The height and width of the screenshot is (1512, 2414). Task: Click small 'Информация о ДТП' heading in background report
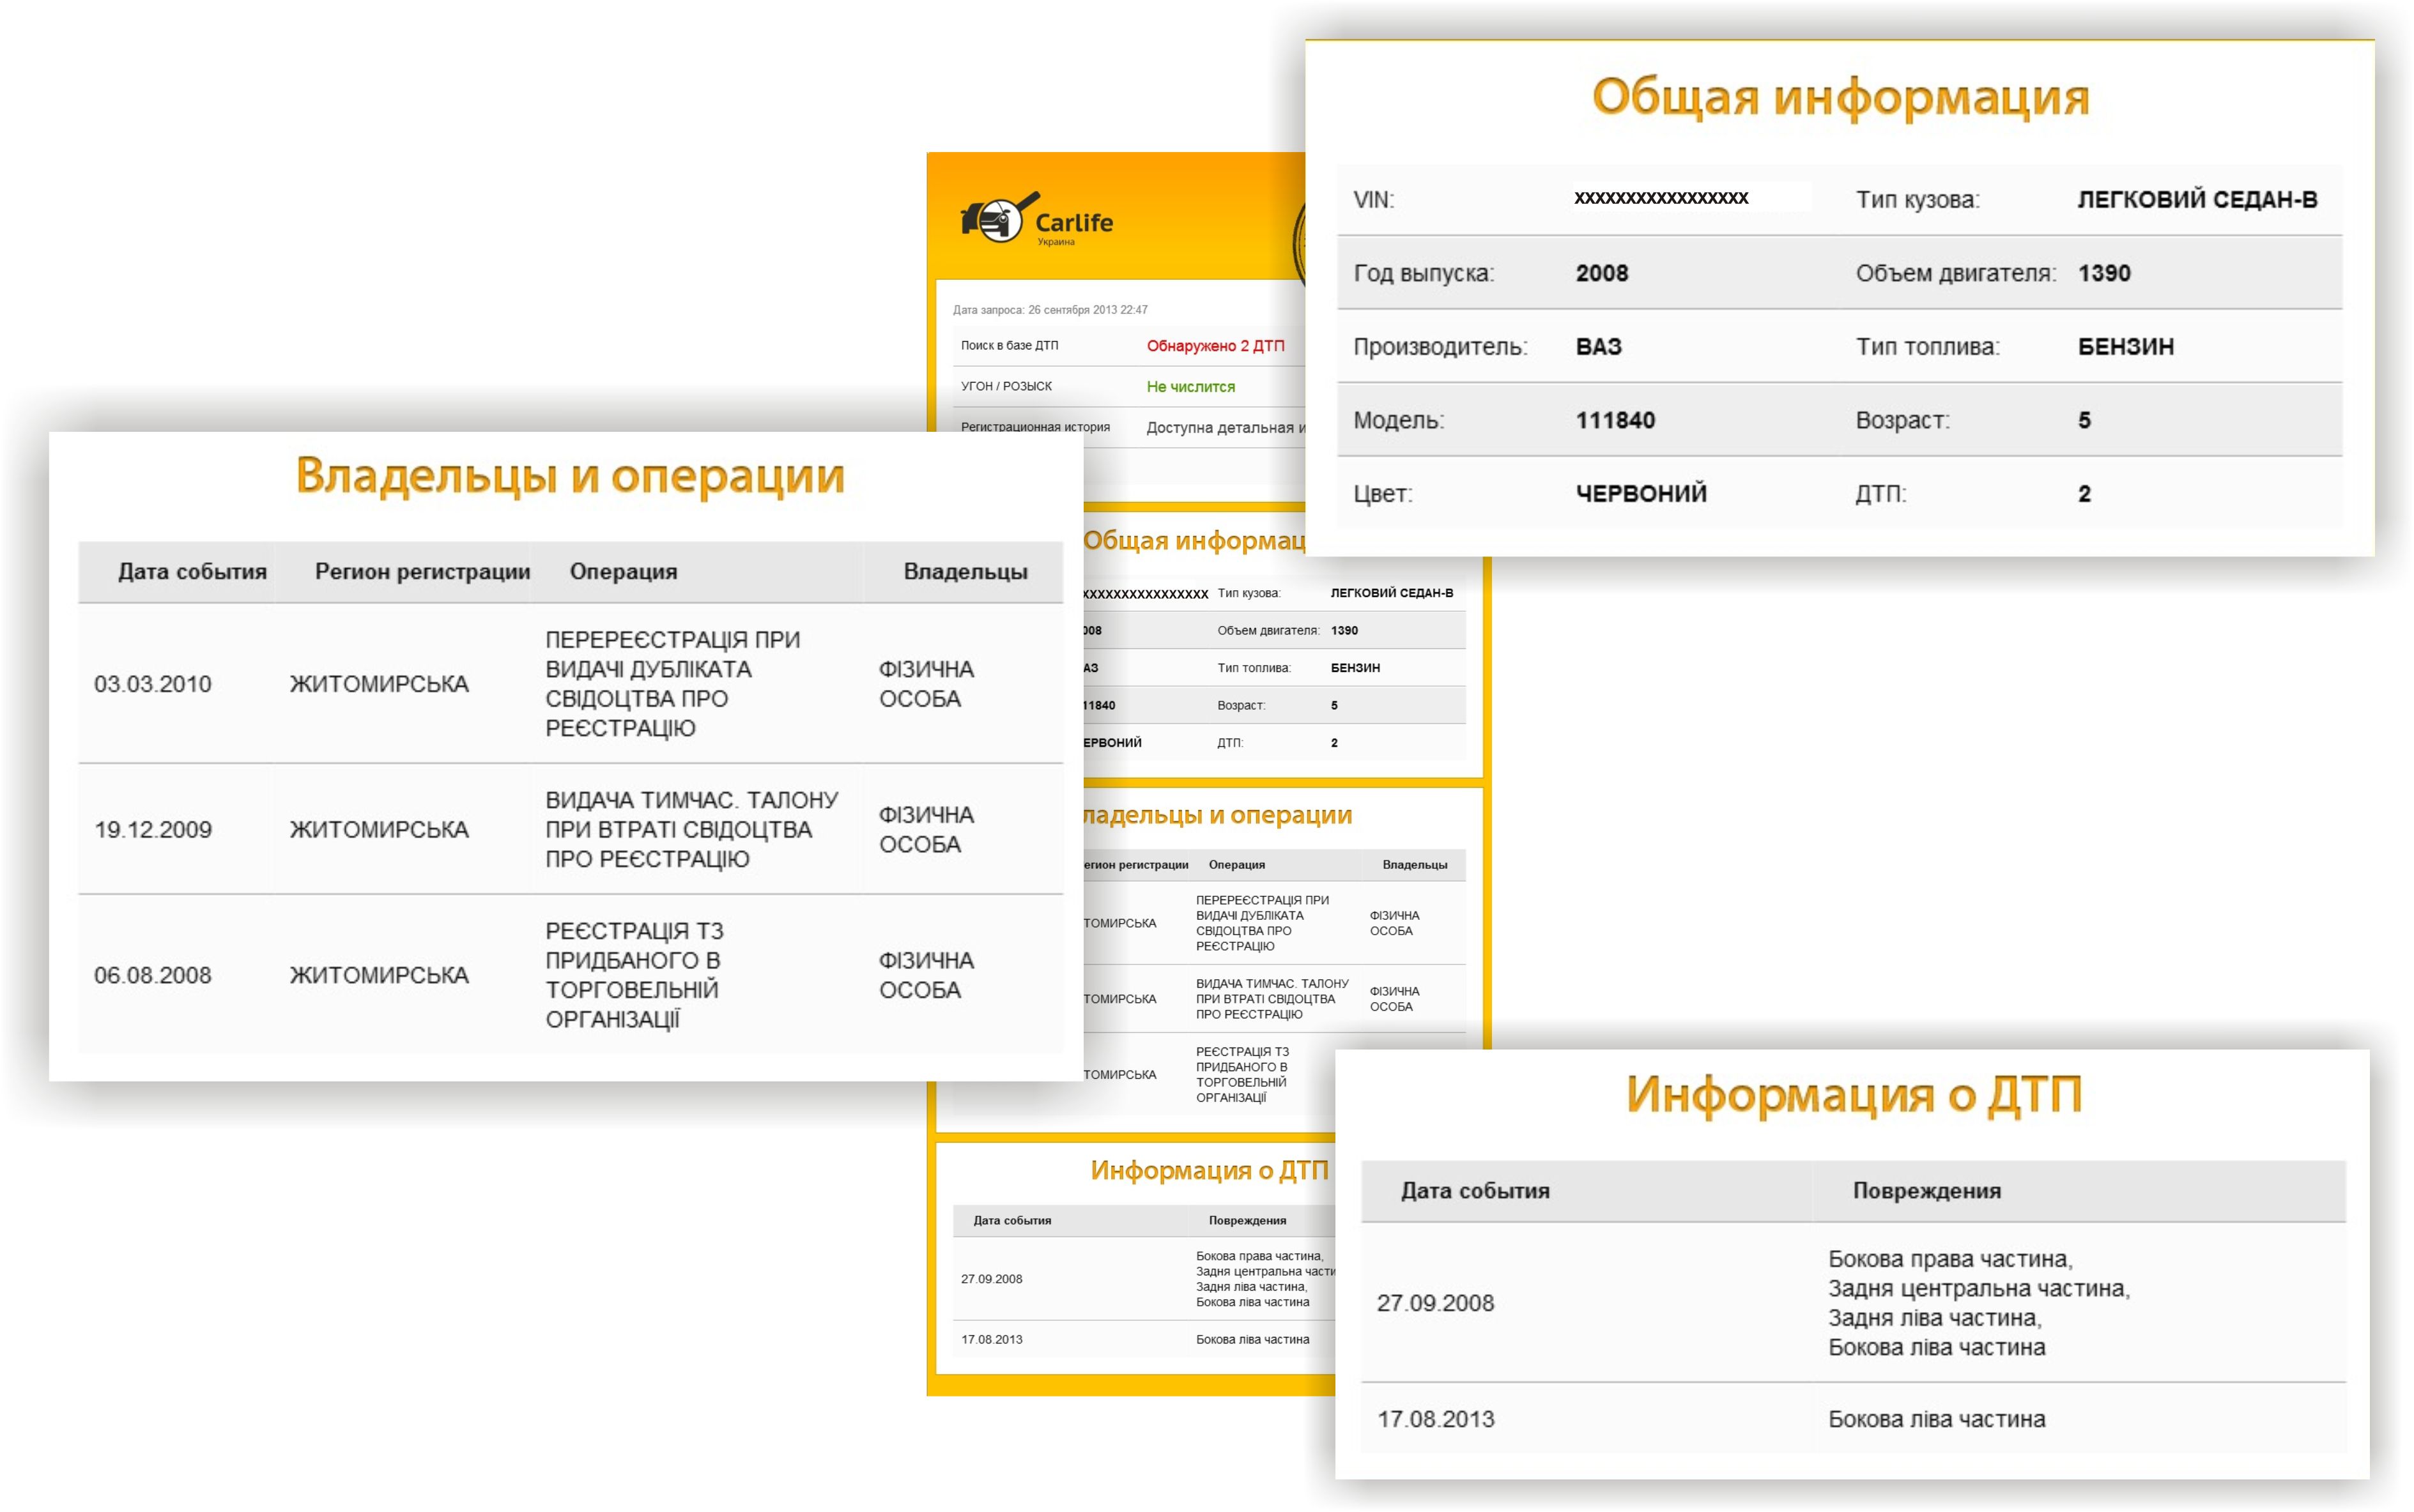(x=1209, y=1171)
